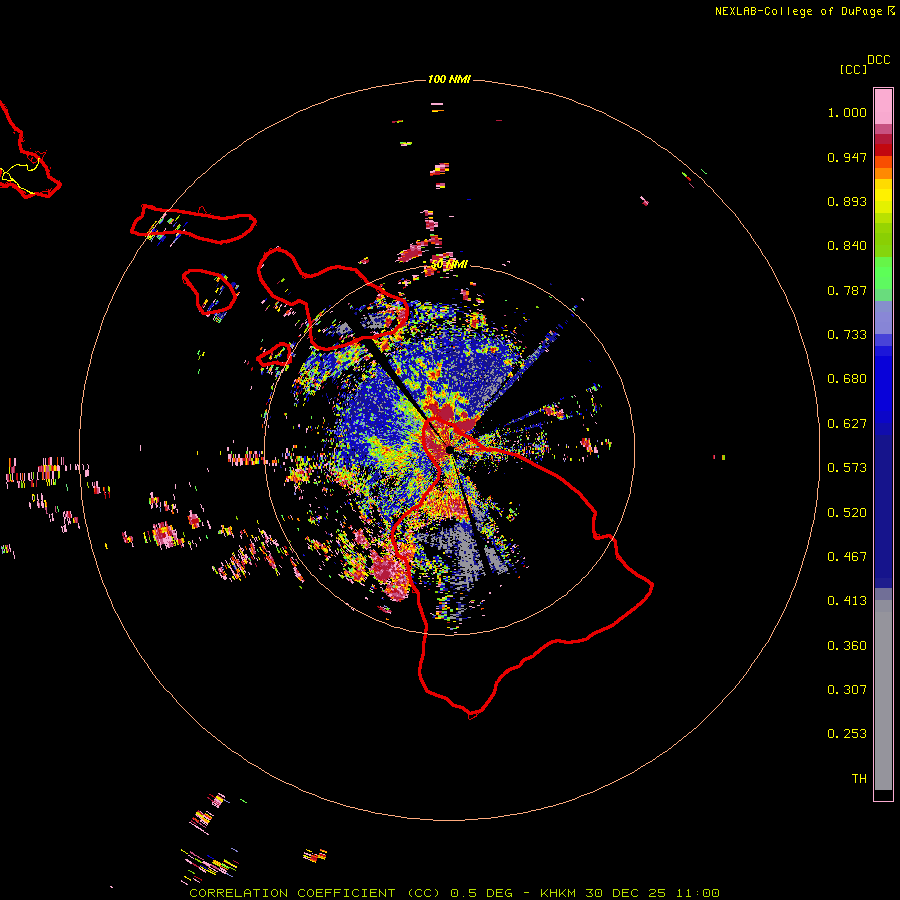
Task: Click the 0.840 legend value
Action: pos(847,246)
